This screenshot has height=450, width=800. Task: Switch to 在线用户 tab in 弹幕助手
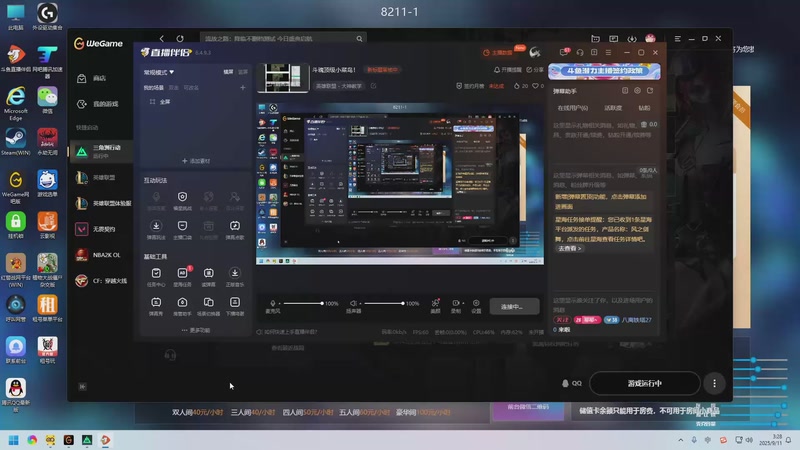pyautogui.click(x=572, y=108)
